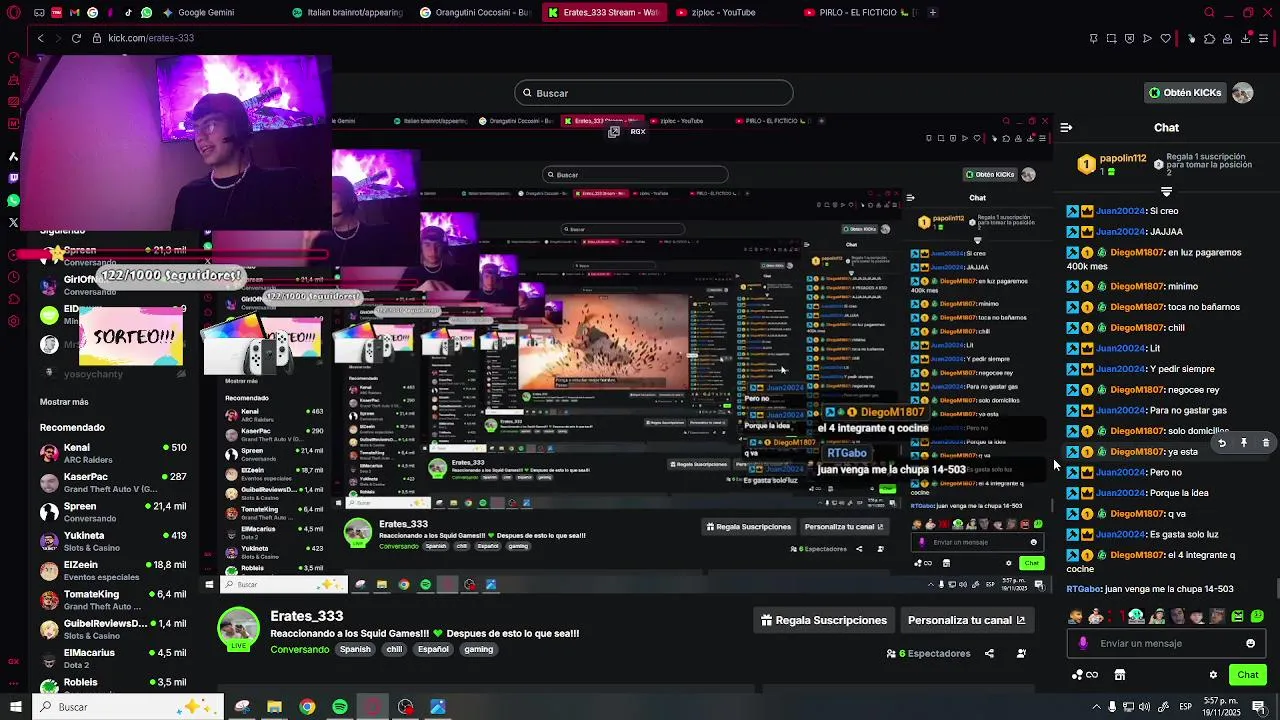The height and width of the screenshot is (720, 1280).
Task: Click the Conversando category link
Action: click(x=299, y=649)
